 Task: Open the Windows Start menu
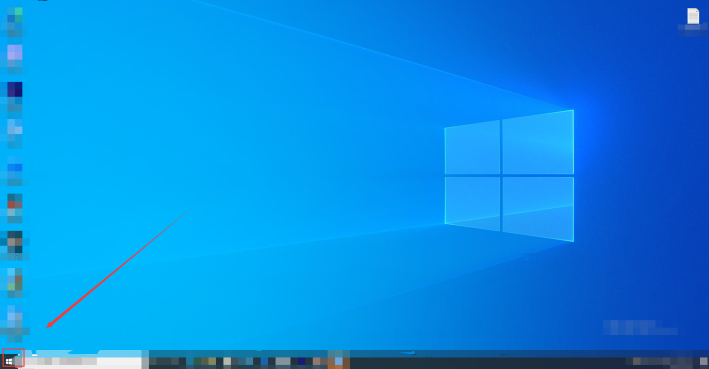tap(9, 361)
